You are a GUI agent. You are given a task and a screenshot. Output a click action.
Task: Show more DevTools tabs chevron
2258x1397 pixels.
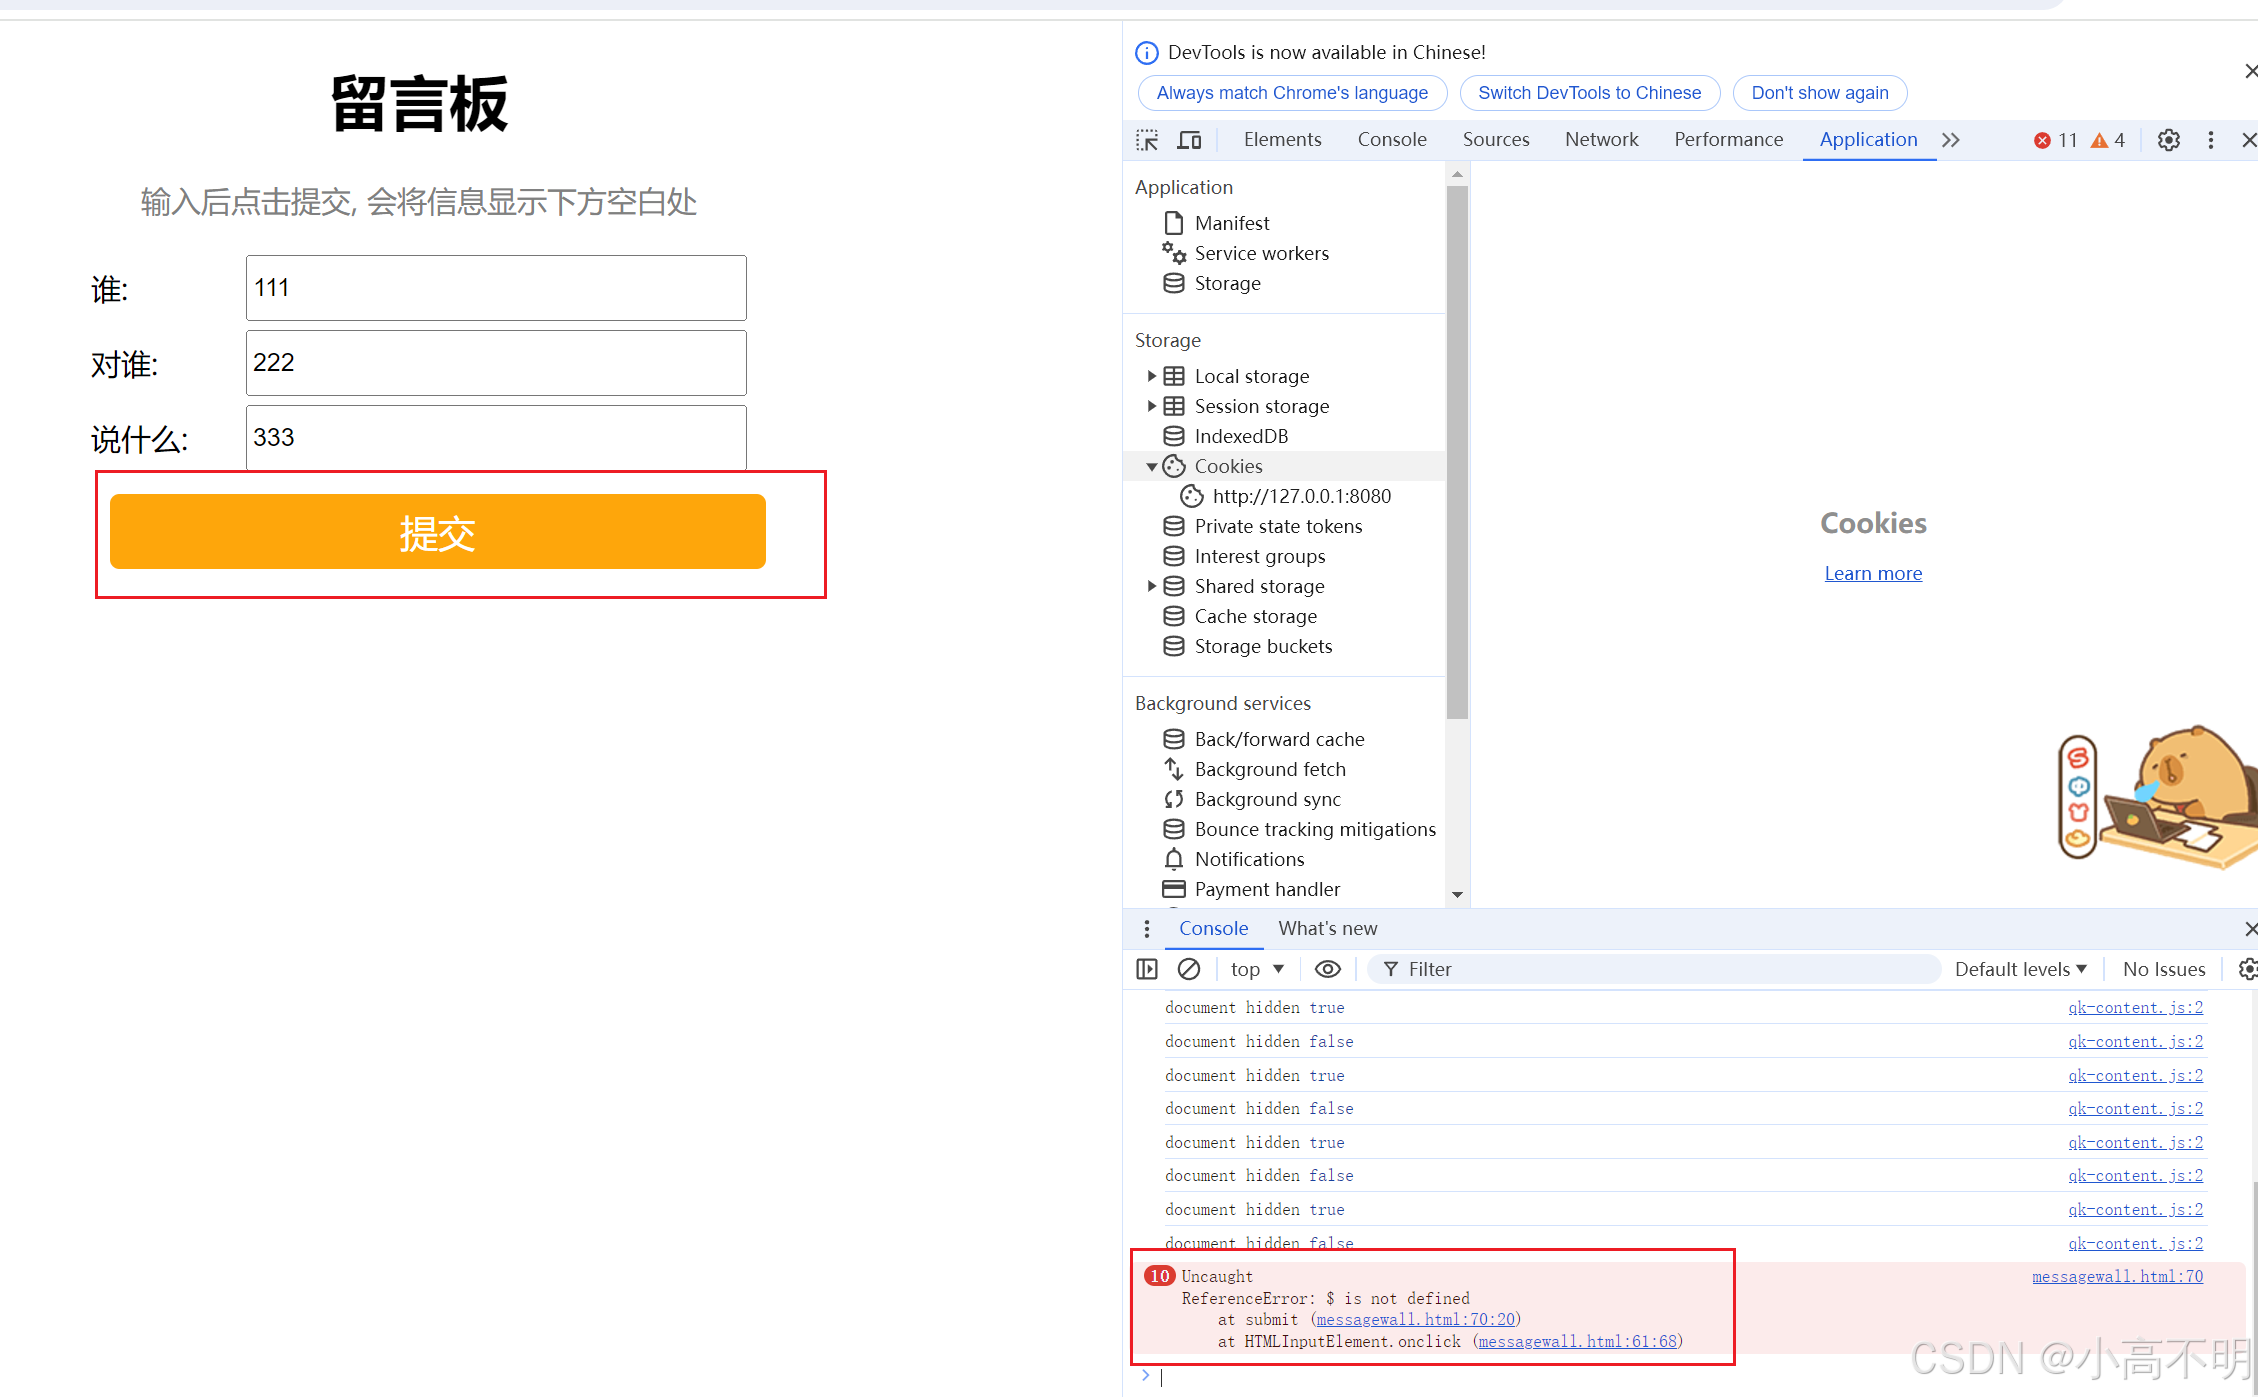click(1951, 140)
